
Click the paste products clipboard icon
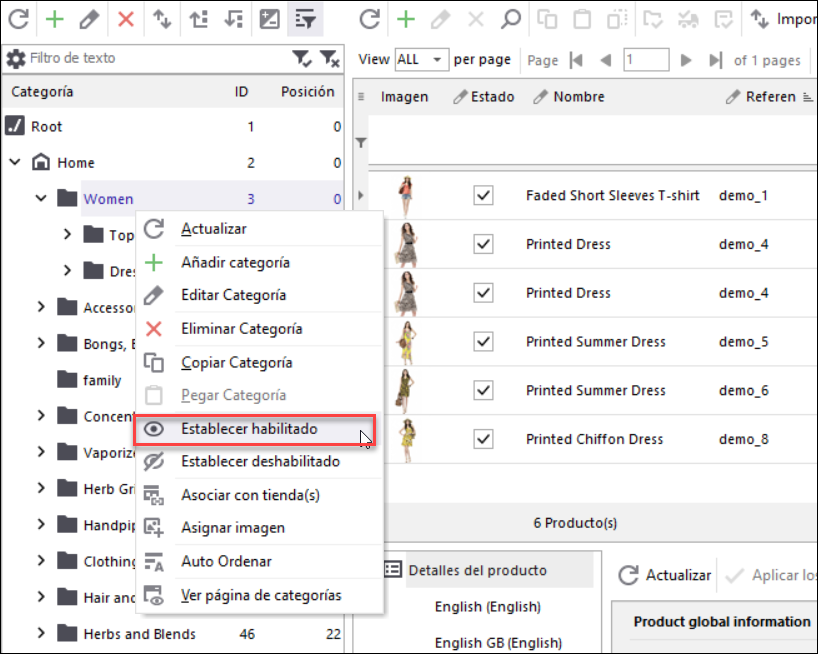(582, 19)
